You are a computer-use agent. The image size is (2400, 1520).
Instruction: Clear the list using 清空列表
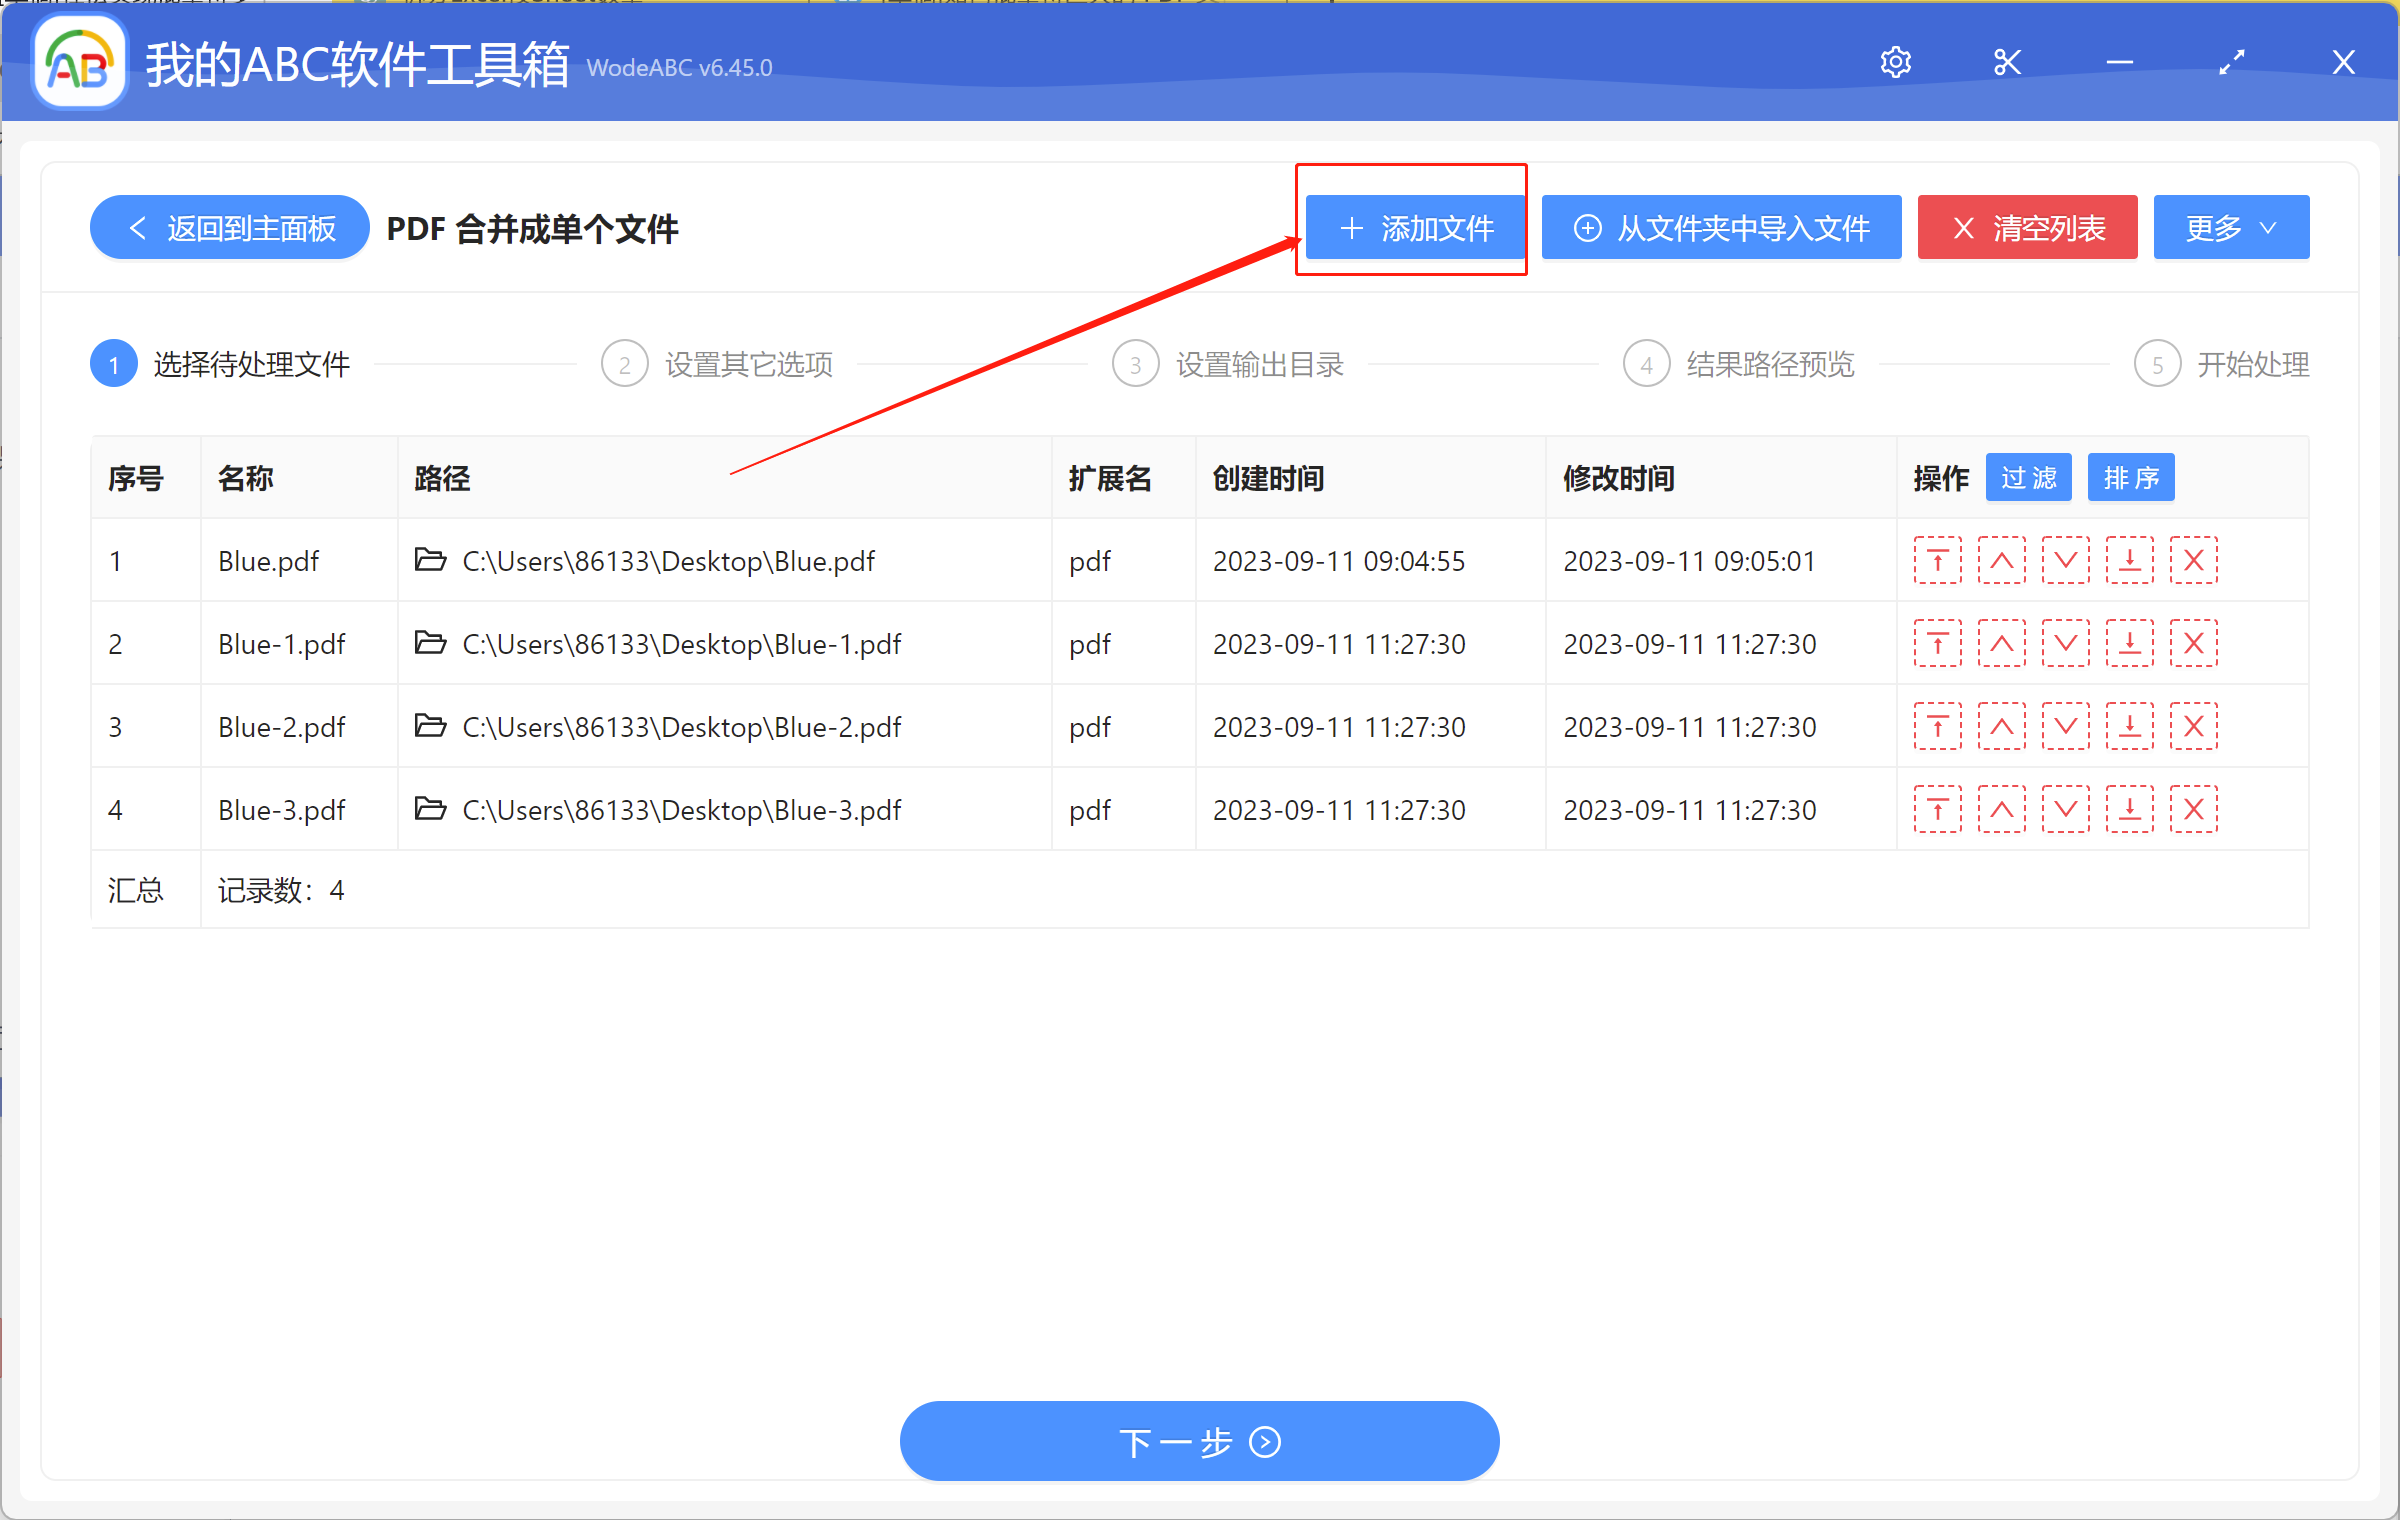pos(2026,227)
